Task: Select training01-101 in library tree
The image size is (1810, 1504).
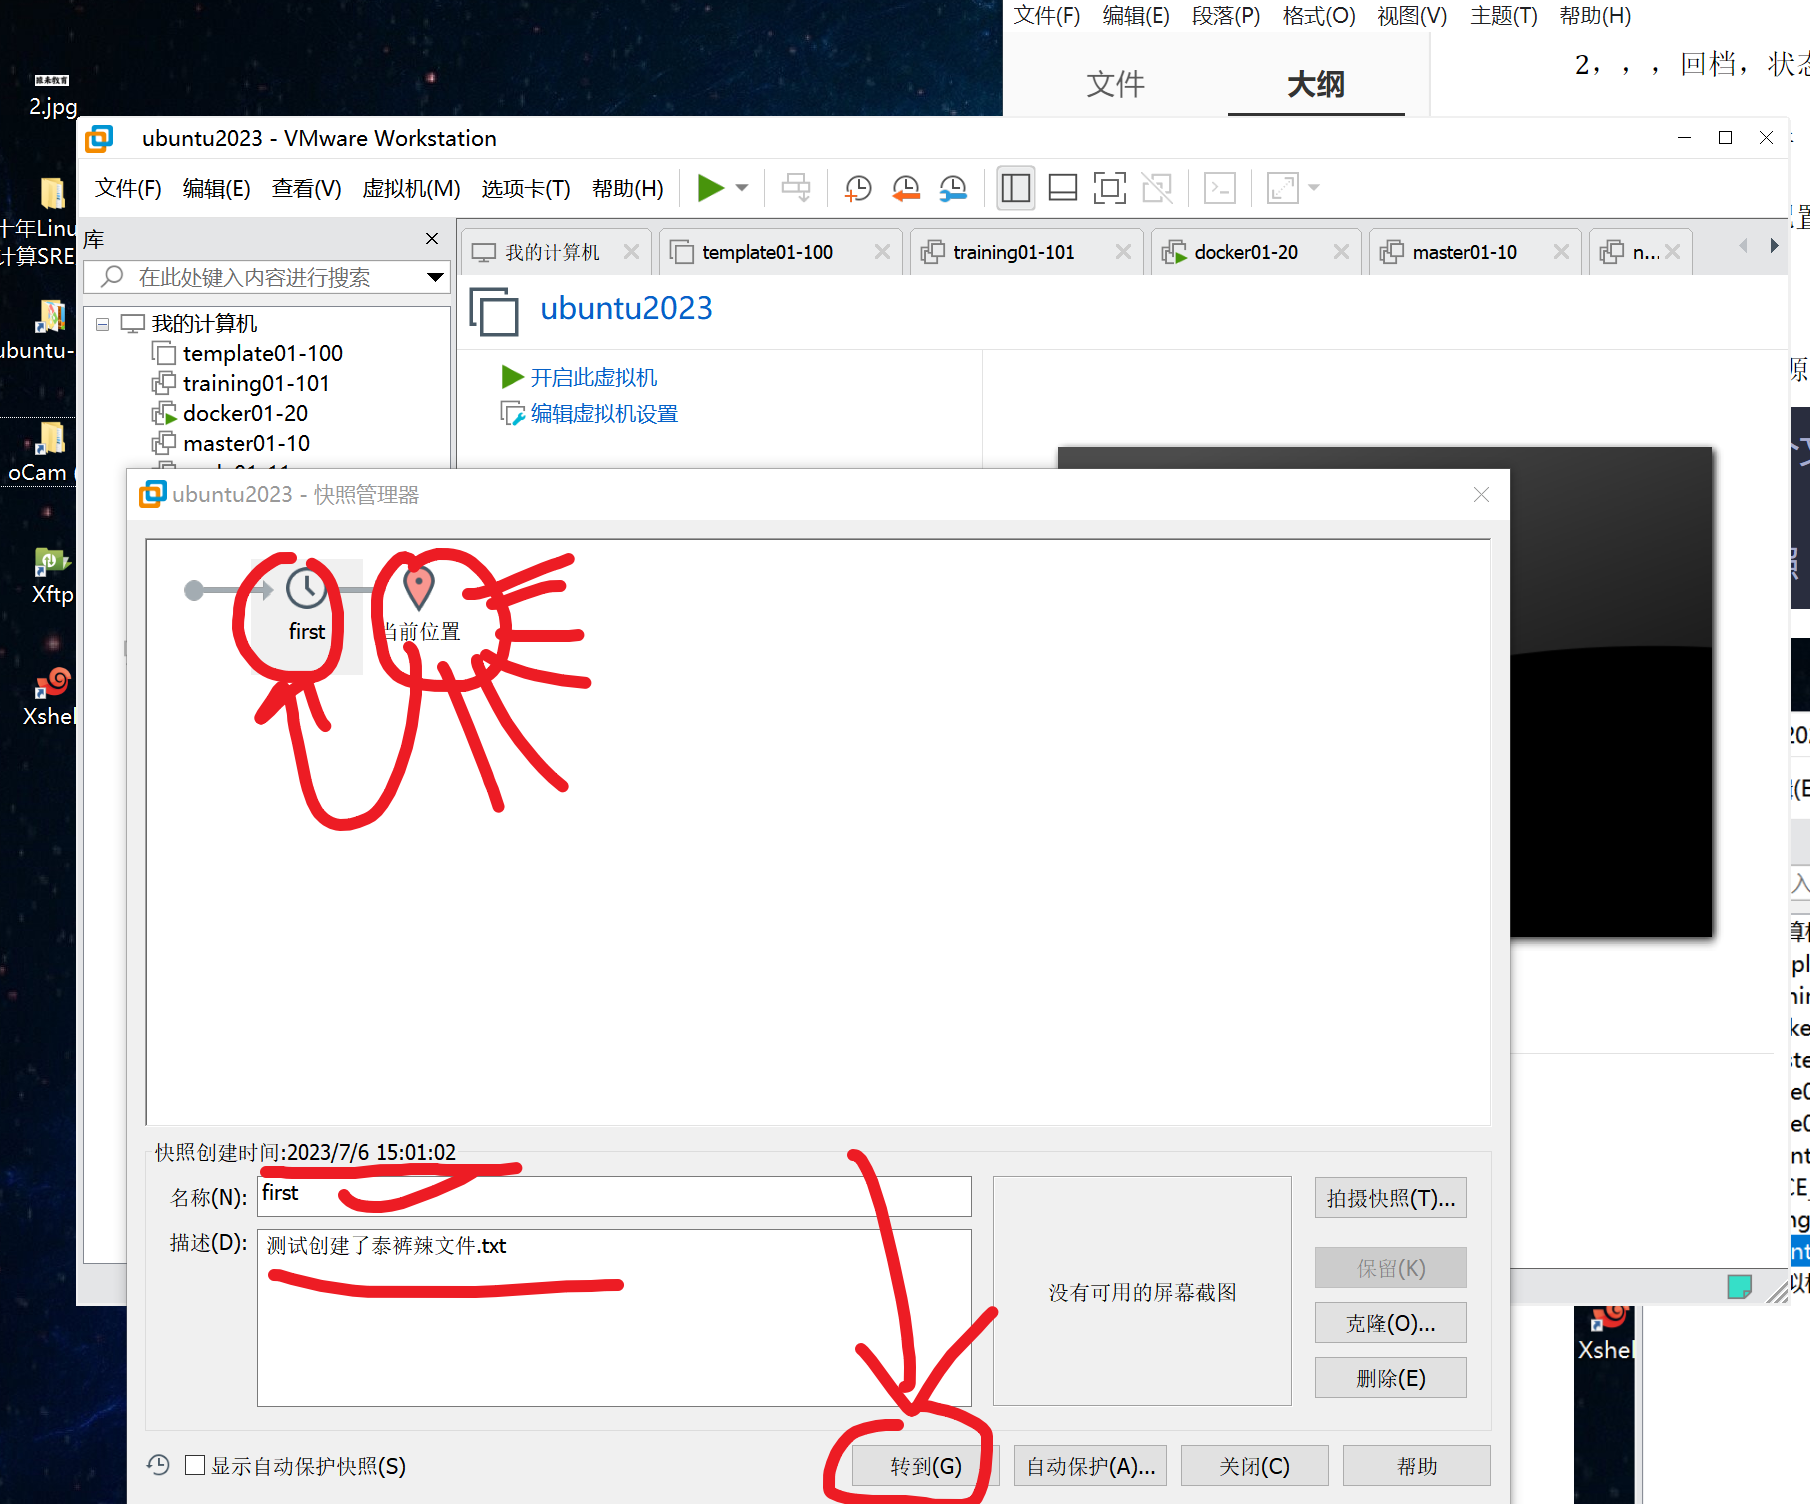Action: pos(256,383)
